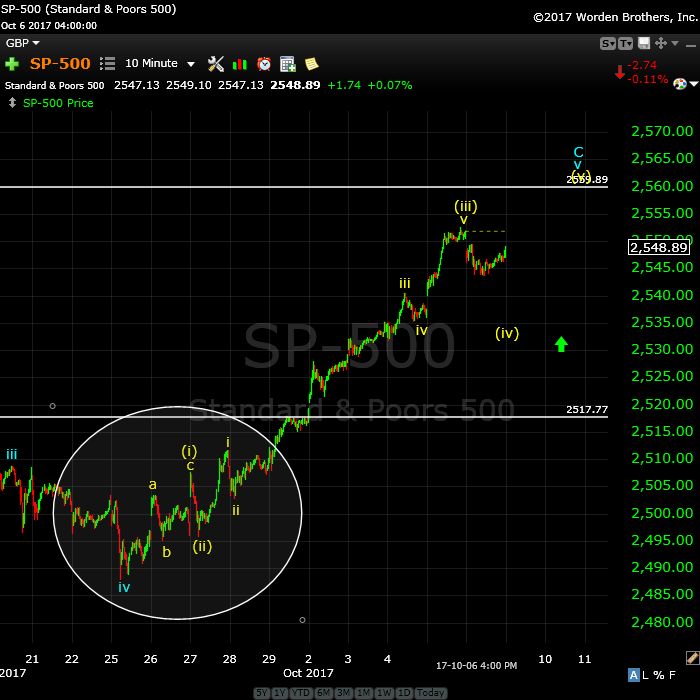The height and width of the screenshot is (700, 700).
Task: Click the yellow (iii) wave label
Action: [x=466, y=206]
